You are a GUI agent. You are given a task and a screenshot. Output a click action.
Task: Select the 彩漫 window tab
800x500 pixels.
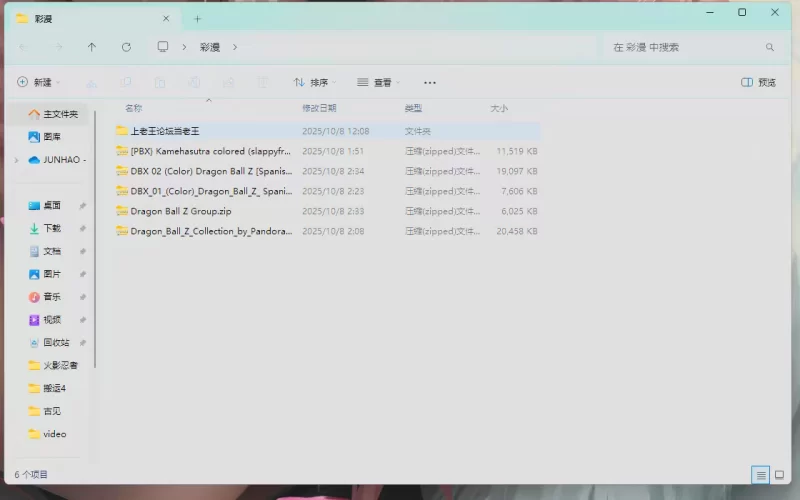(92, 19)
